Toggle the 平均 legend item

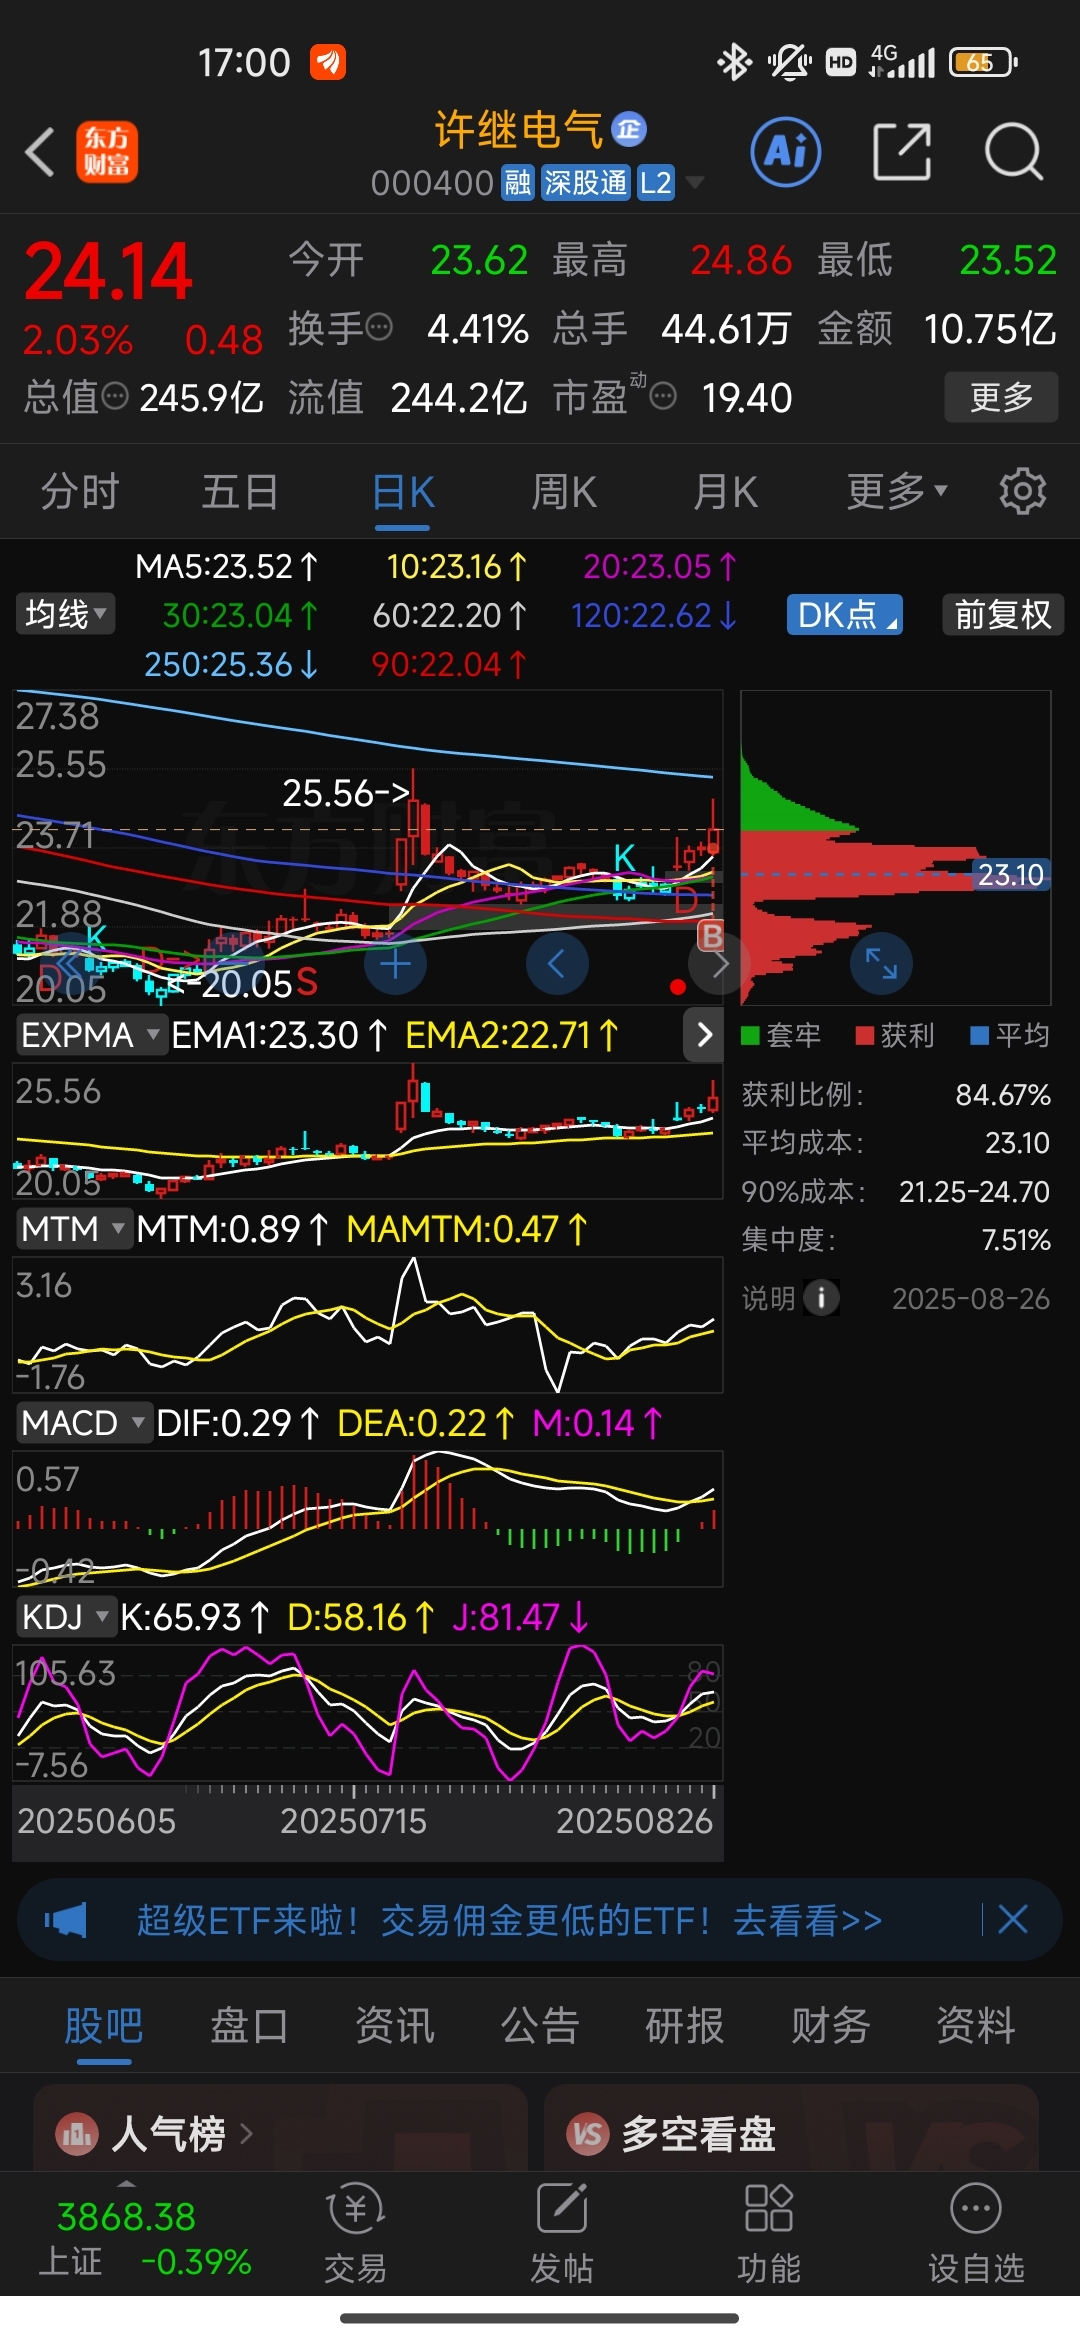click(1010, 1035)
